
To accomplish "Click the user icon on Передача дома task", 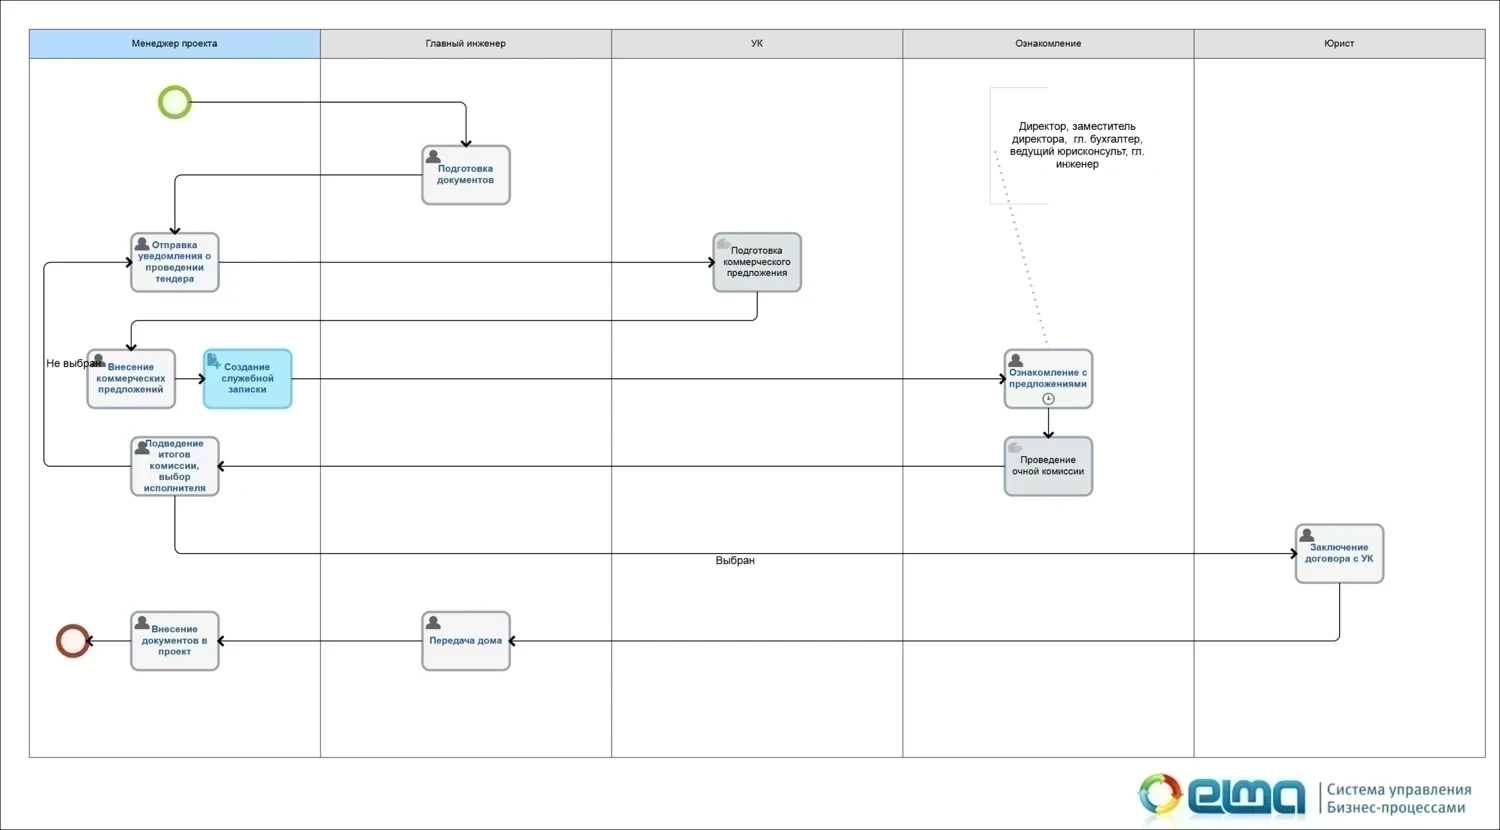I will click(433, 623).
